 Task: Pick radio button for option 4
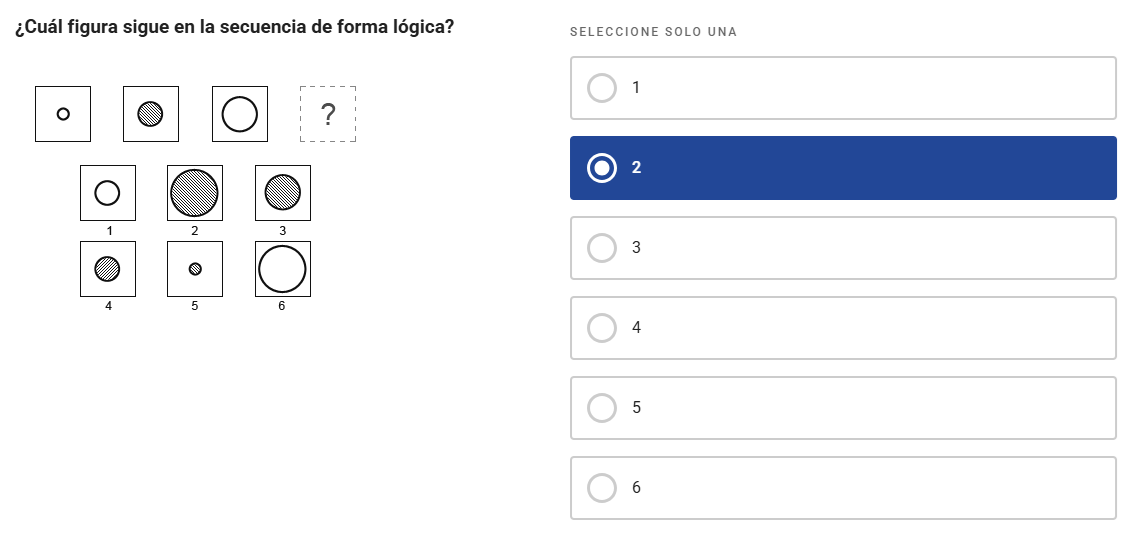[x=602, y=328]
